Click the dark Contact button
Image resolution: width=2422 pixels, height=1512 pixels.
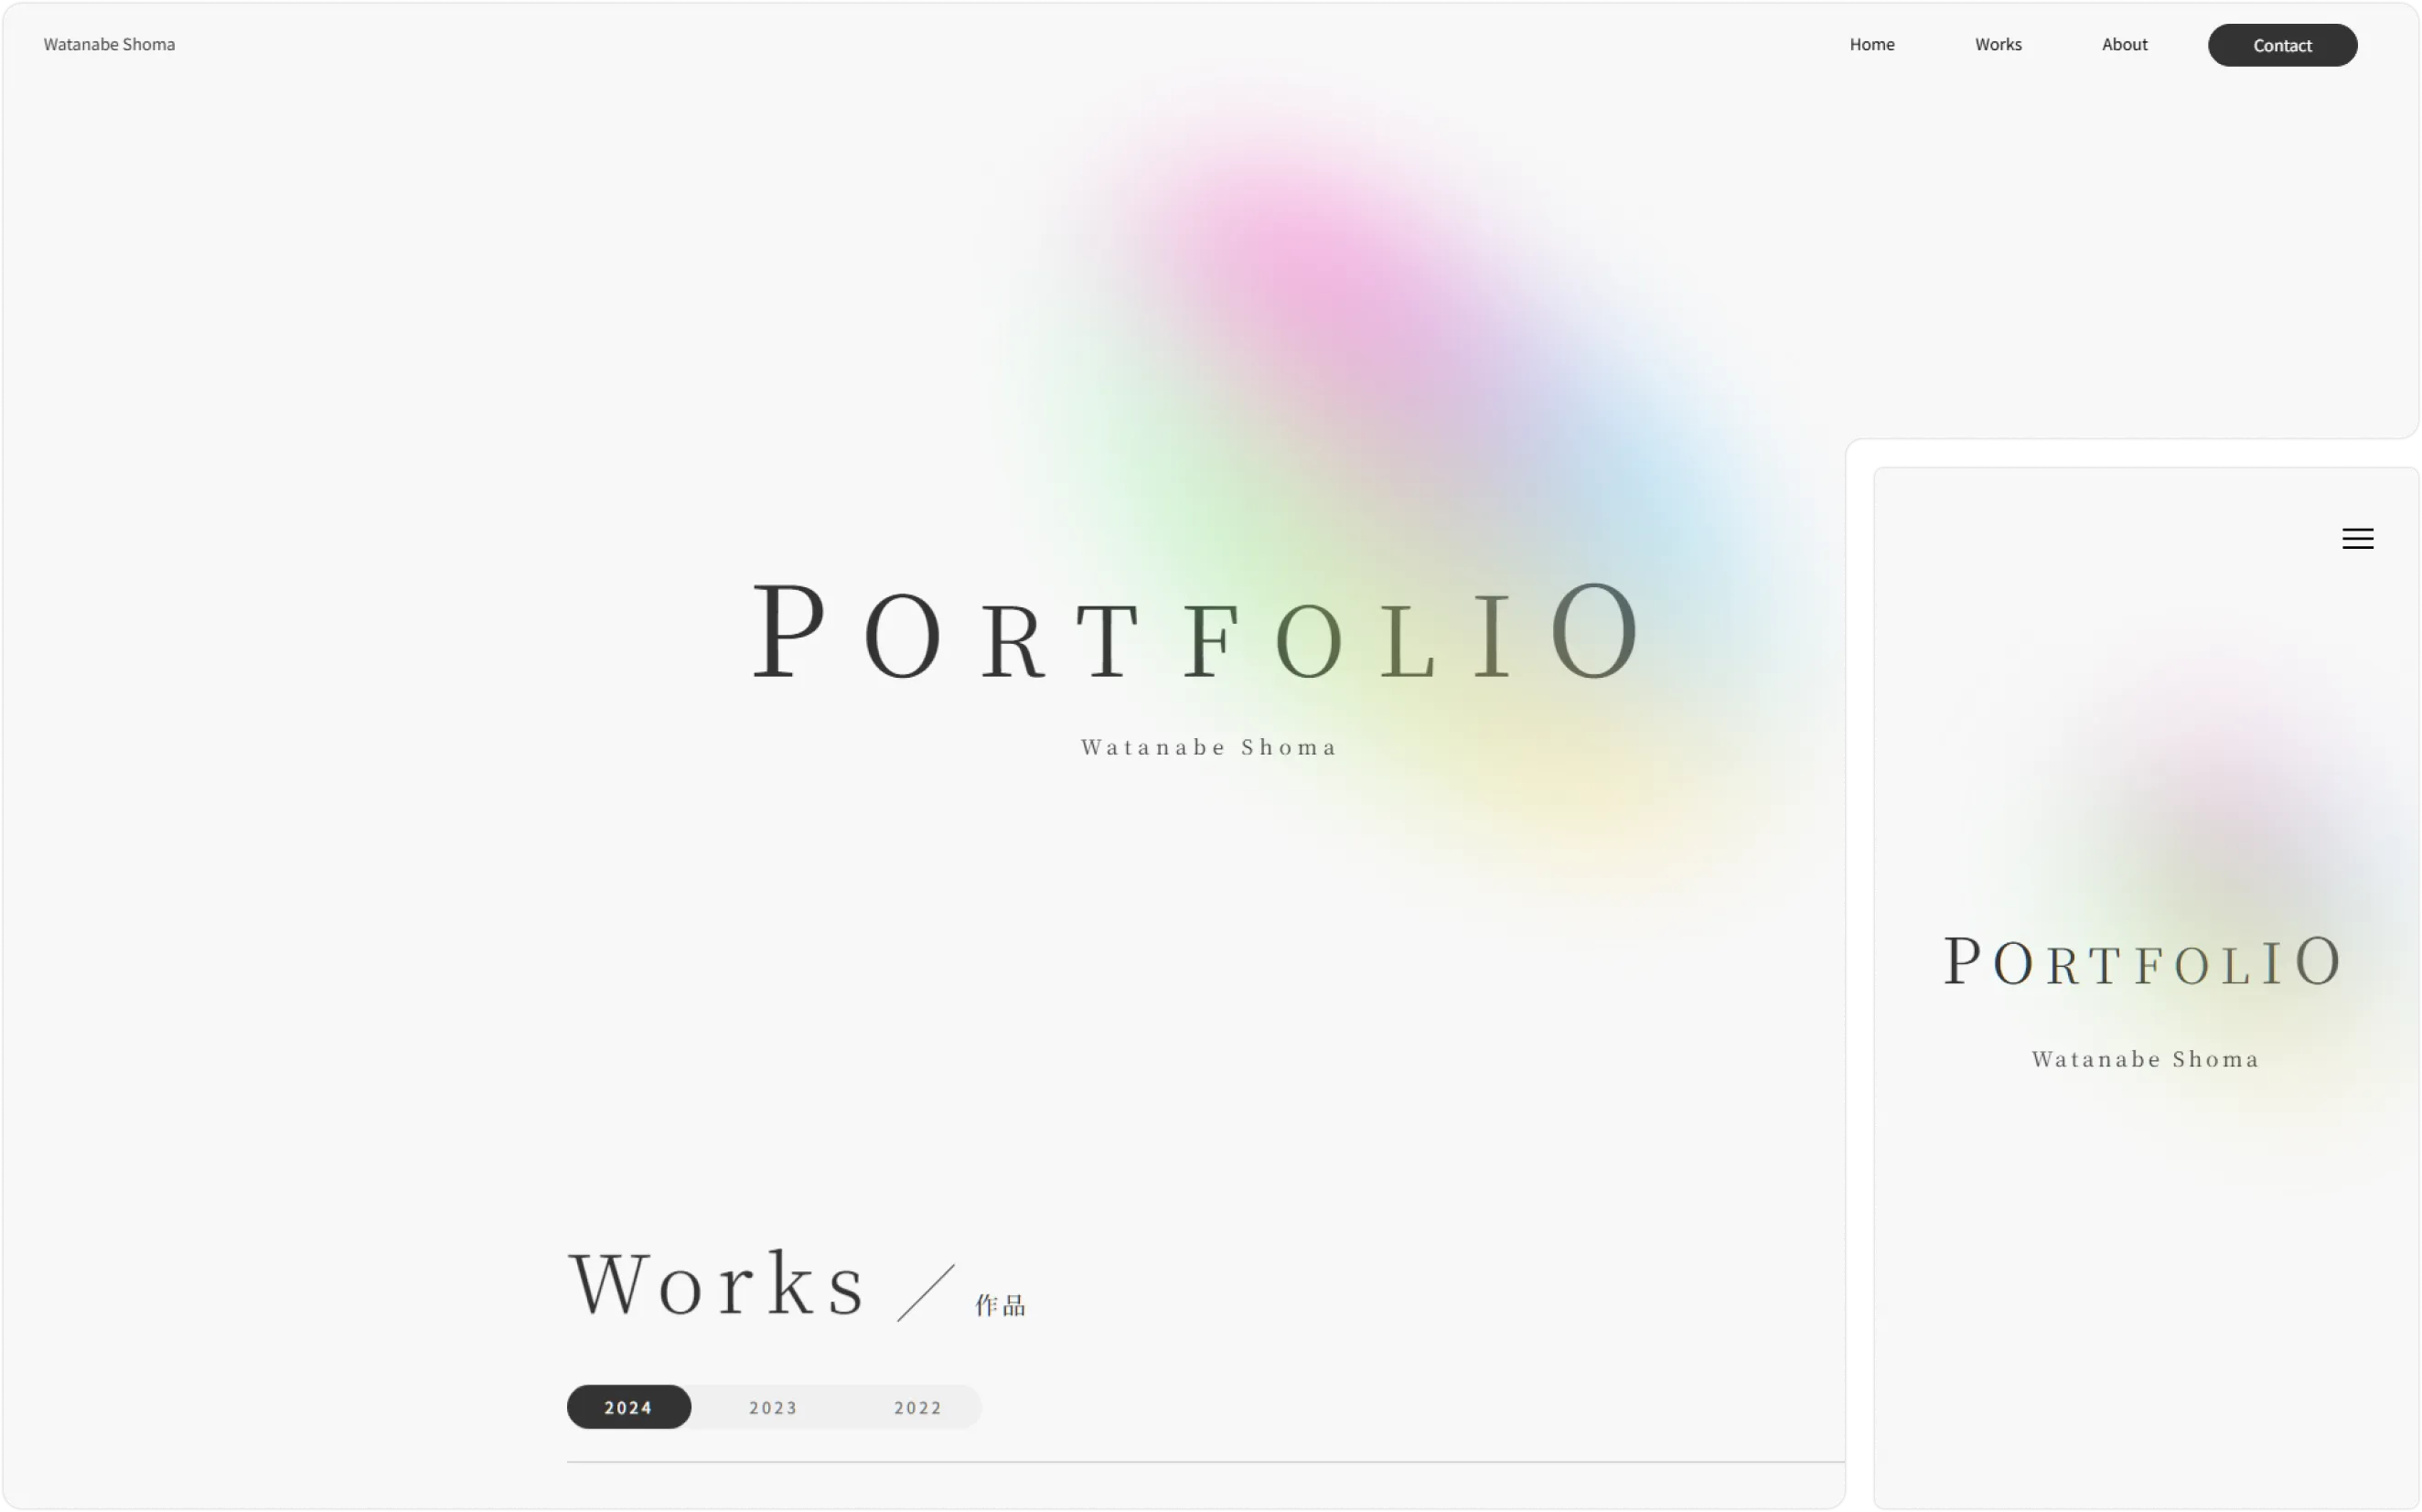click(x=2282, y=45)
